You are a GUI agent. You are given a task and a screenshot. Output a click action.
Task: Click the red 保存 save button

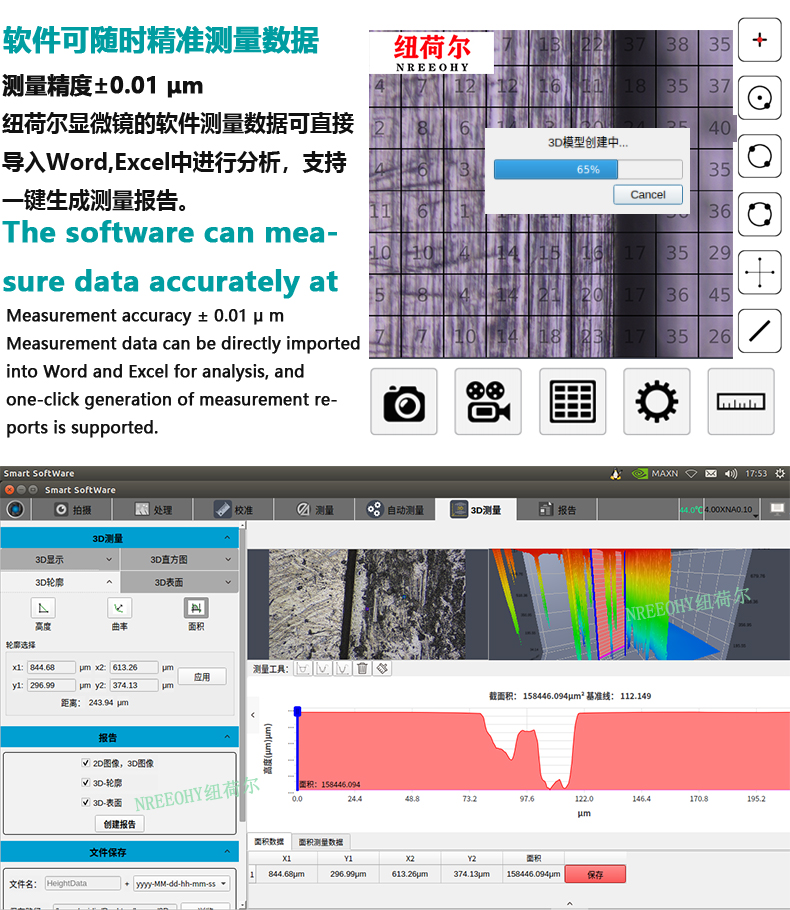[x=595, y=874]
